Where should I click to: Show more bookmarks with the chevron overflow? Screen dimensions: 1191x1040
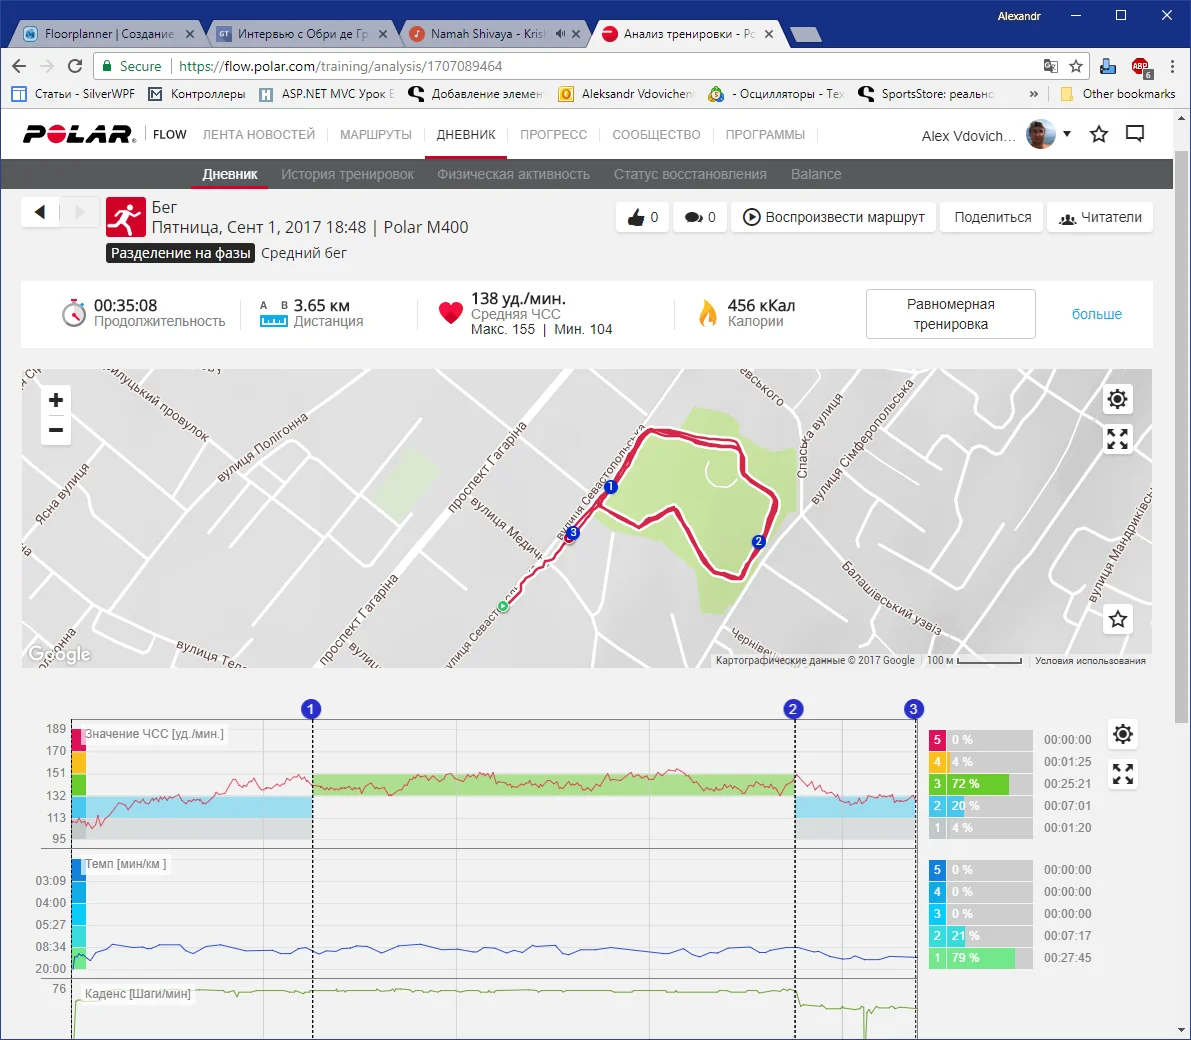1033,94
